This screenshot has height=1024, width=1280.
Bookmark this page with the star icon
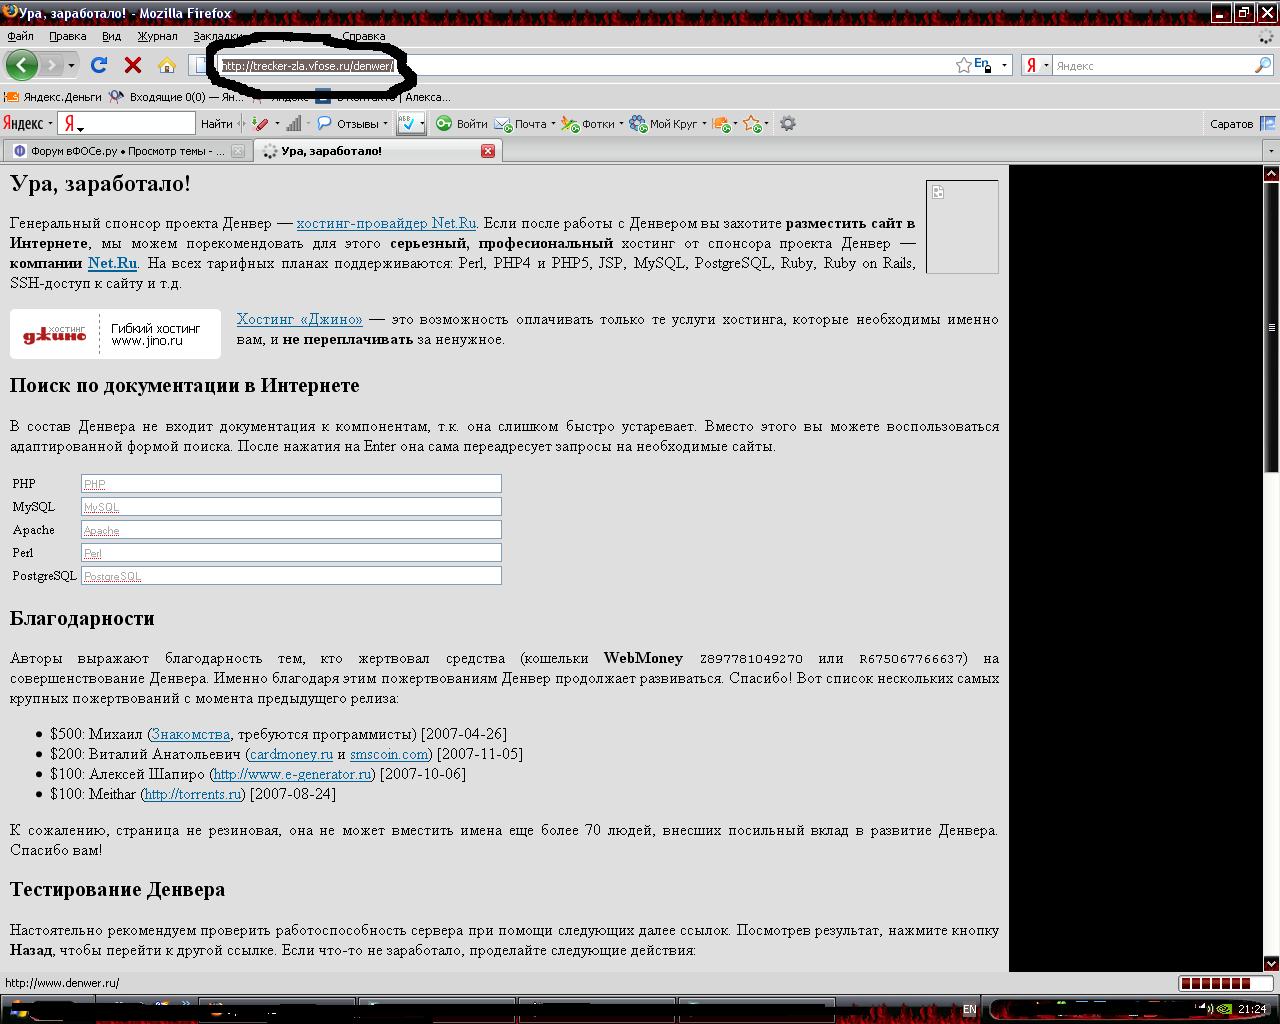point(963,65)
